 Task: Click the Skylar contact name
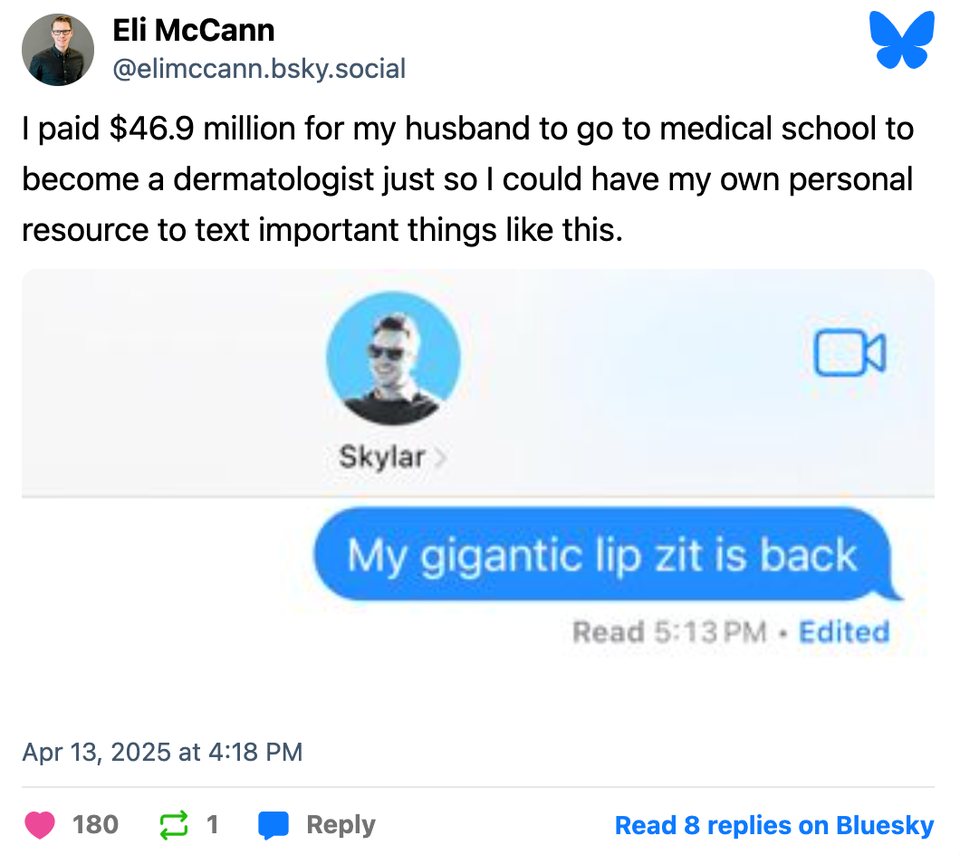(x=381, y=458)
